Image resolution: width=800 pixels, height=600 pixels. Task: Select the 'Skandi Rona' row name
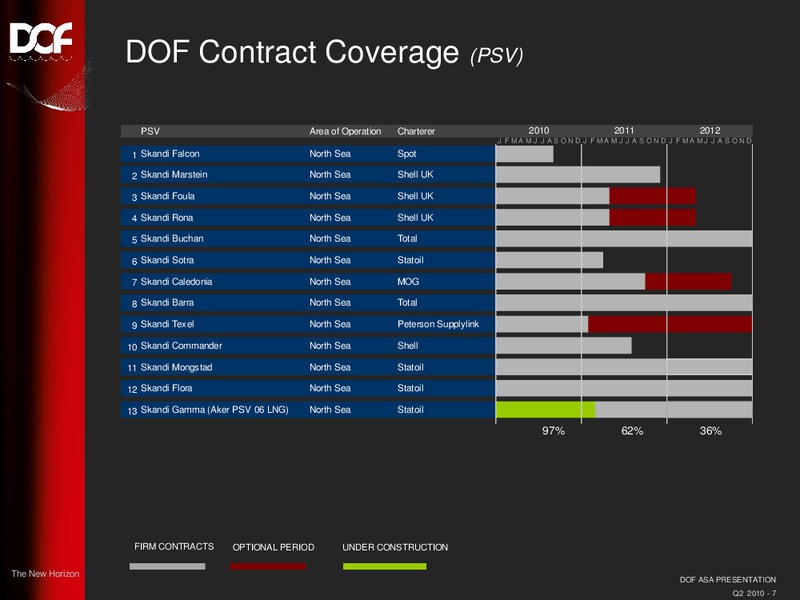(x=167, y=217)
